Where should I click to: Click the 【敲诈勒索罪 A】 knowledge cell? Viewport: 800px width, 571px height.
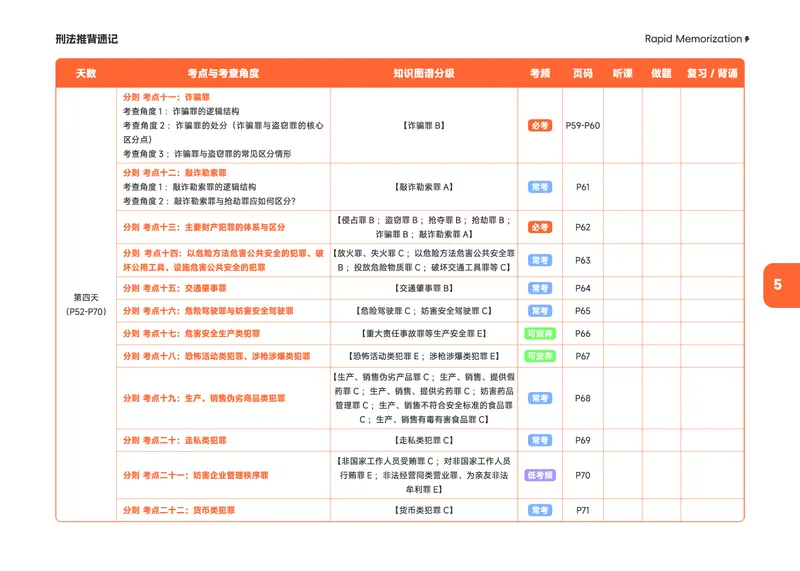[424, 187]
